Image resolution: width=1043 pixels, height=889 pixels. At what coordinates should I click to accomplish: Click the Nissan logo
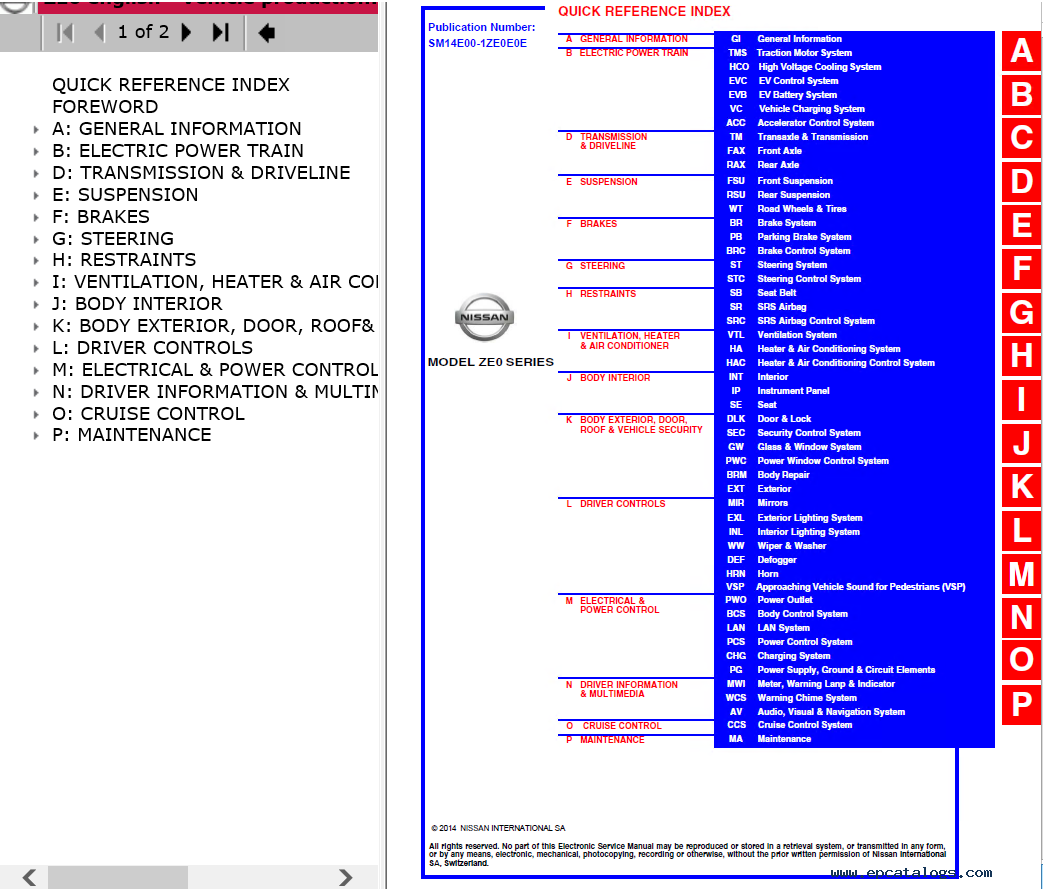(484, 317)
